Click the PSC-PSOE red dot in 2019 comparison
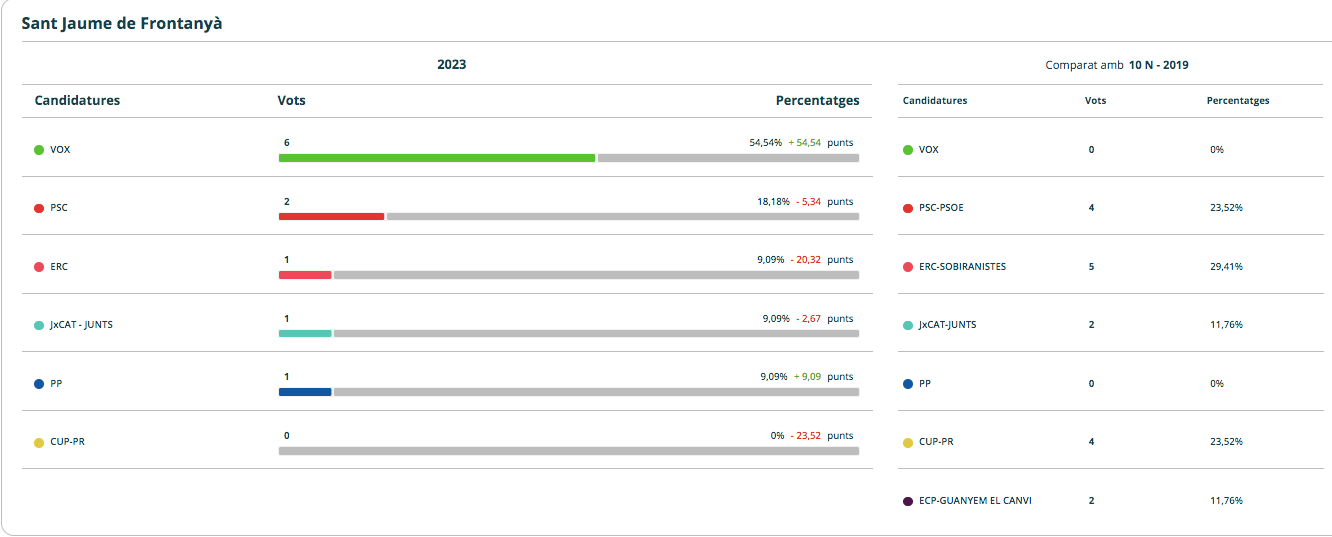Viewport: 1332px width, 537px height. pyautogui.click(x=908, y=208)
